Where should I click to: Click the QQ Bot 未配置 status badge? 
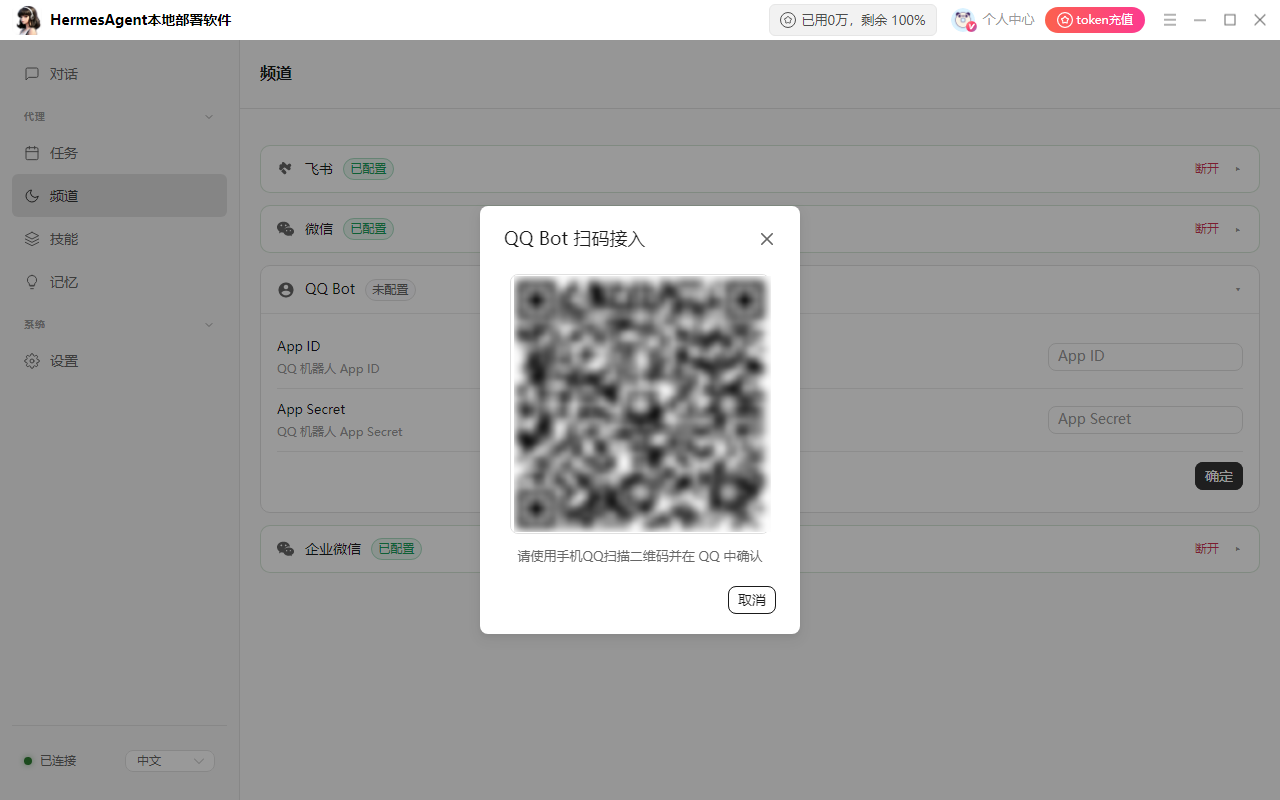(390, 290)
